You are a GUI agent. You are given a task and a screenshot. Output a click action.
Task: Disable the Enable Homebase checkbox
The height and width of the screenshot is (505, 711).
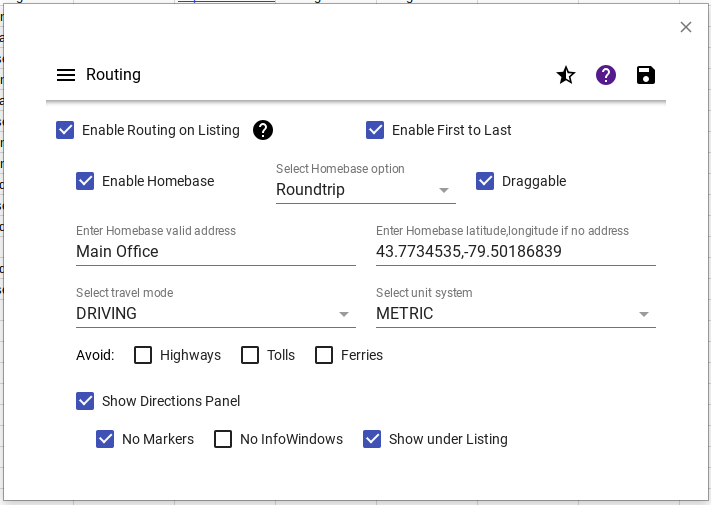[86, 181]
